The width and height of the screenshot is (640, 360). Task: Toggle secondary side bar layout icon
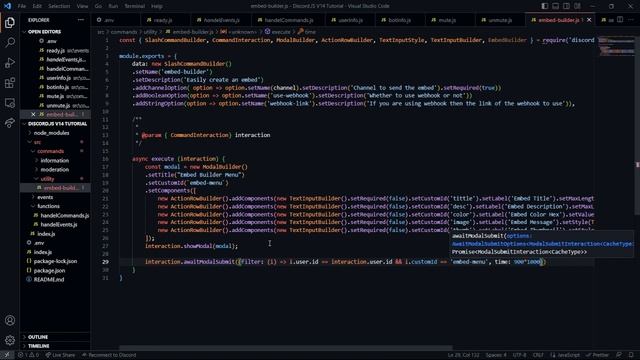click(x=567, y=6)
